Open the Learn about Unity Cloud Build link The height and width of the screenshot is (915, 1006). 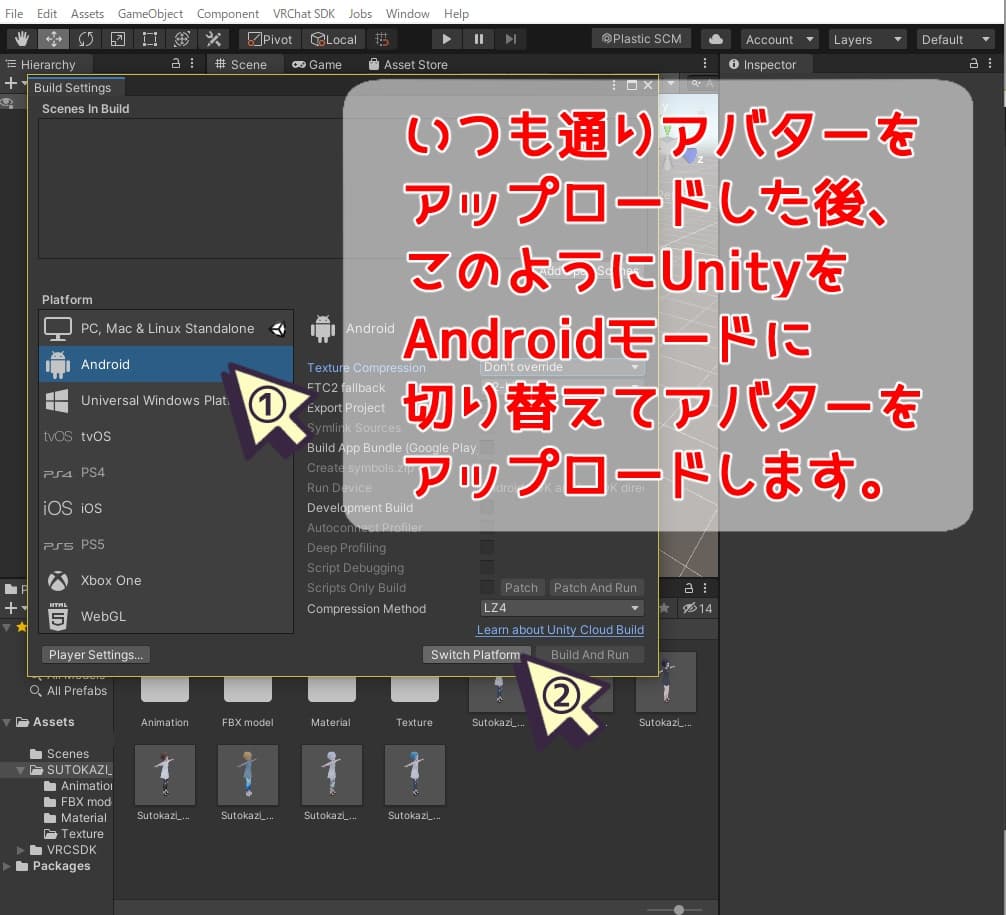pos(560,630)
